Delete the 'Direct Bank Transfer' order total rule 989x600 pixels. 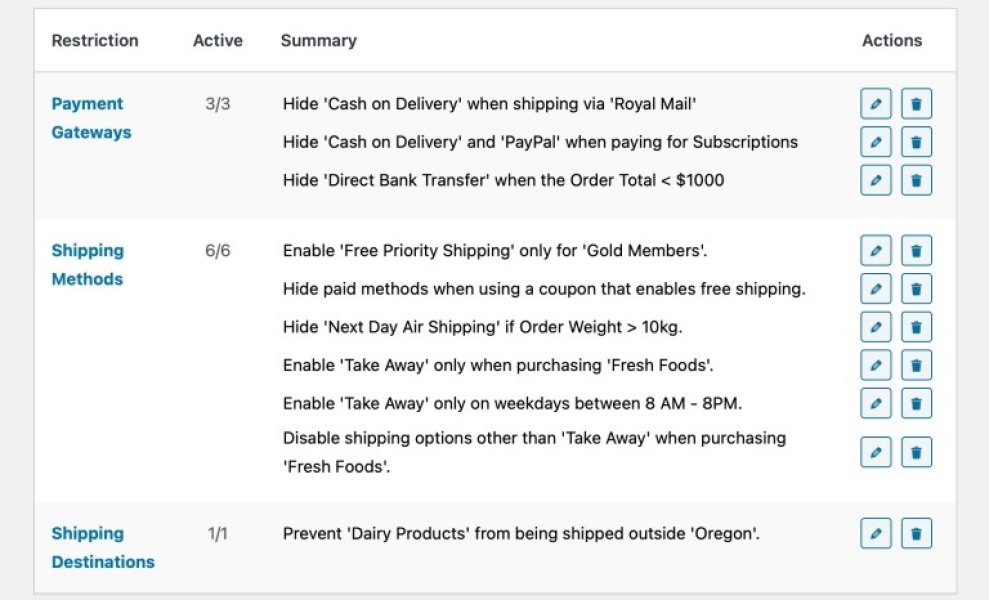tap(917, 181)
